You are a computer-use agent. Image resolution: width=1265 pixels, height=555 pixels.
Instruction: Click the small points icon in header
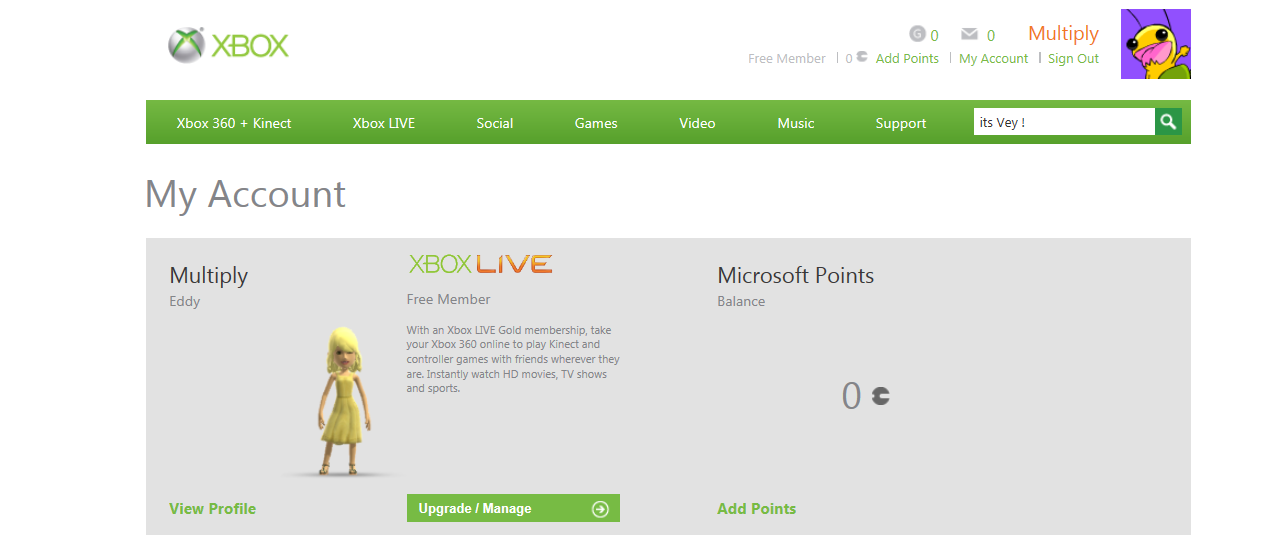click(862, 57)
